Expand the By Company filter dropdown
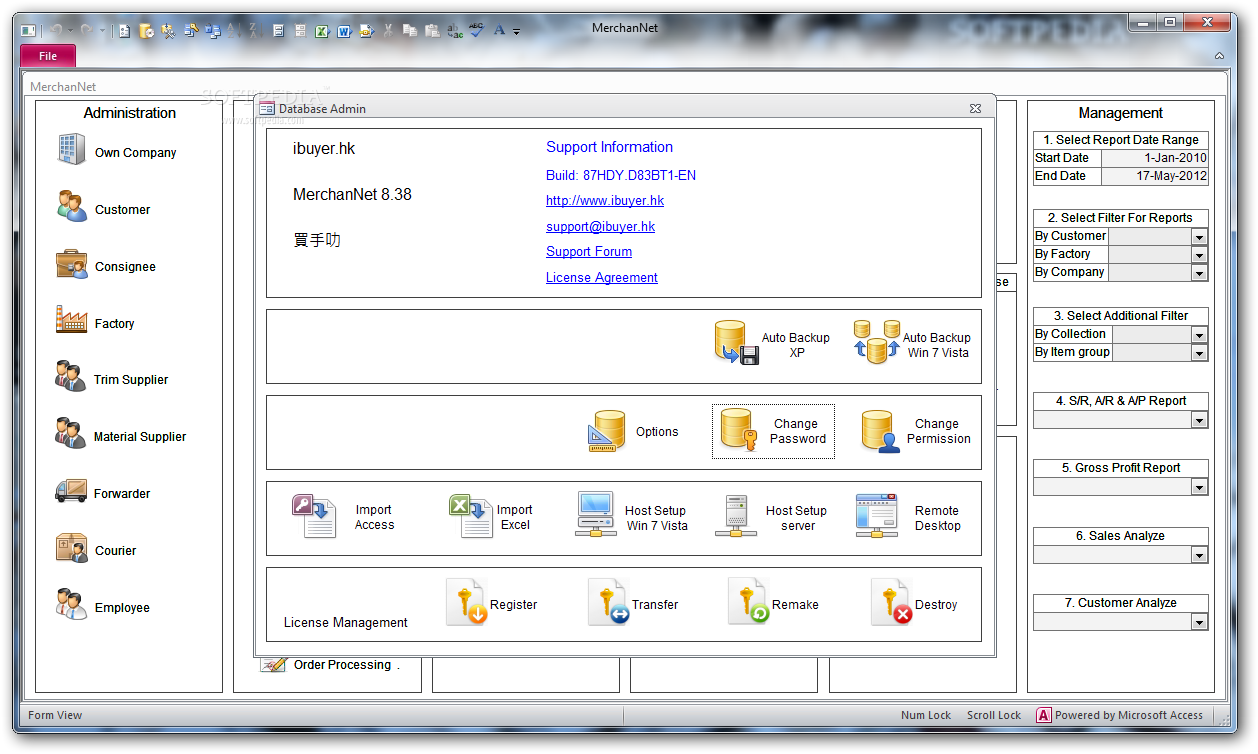 1200,273
